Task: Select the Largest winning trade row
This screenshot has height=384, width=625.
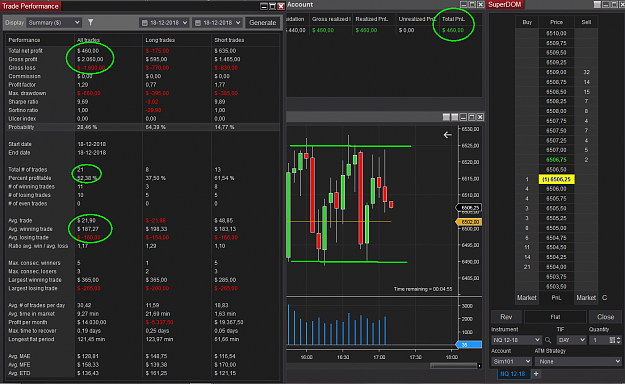Action: [142, 280]
